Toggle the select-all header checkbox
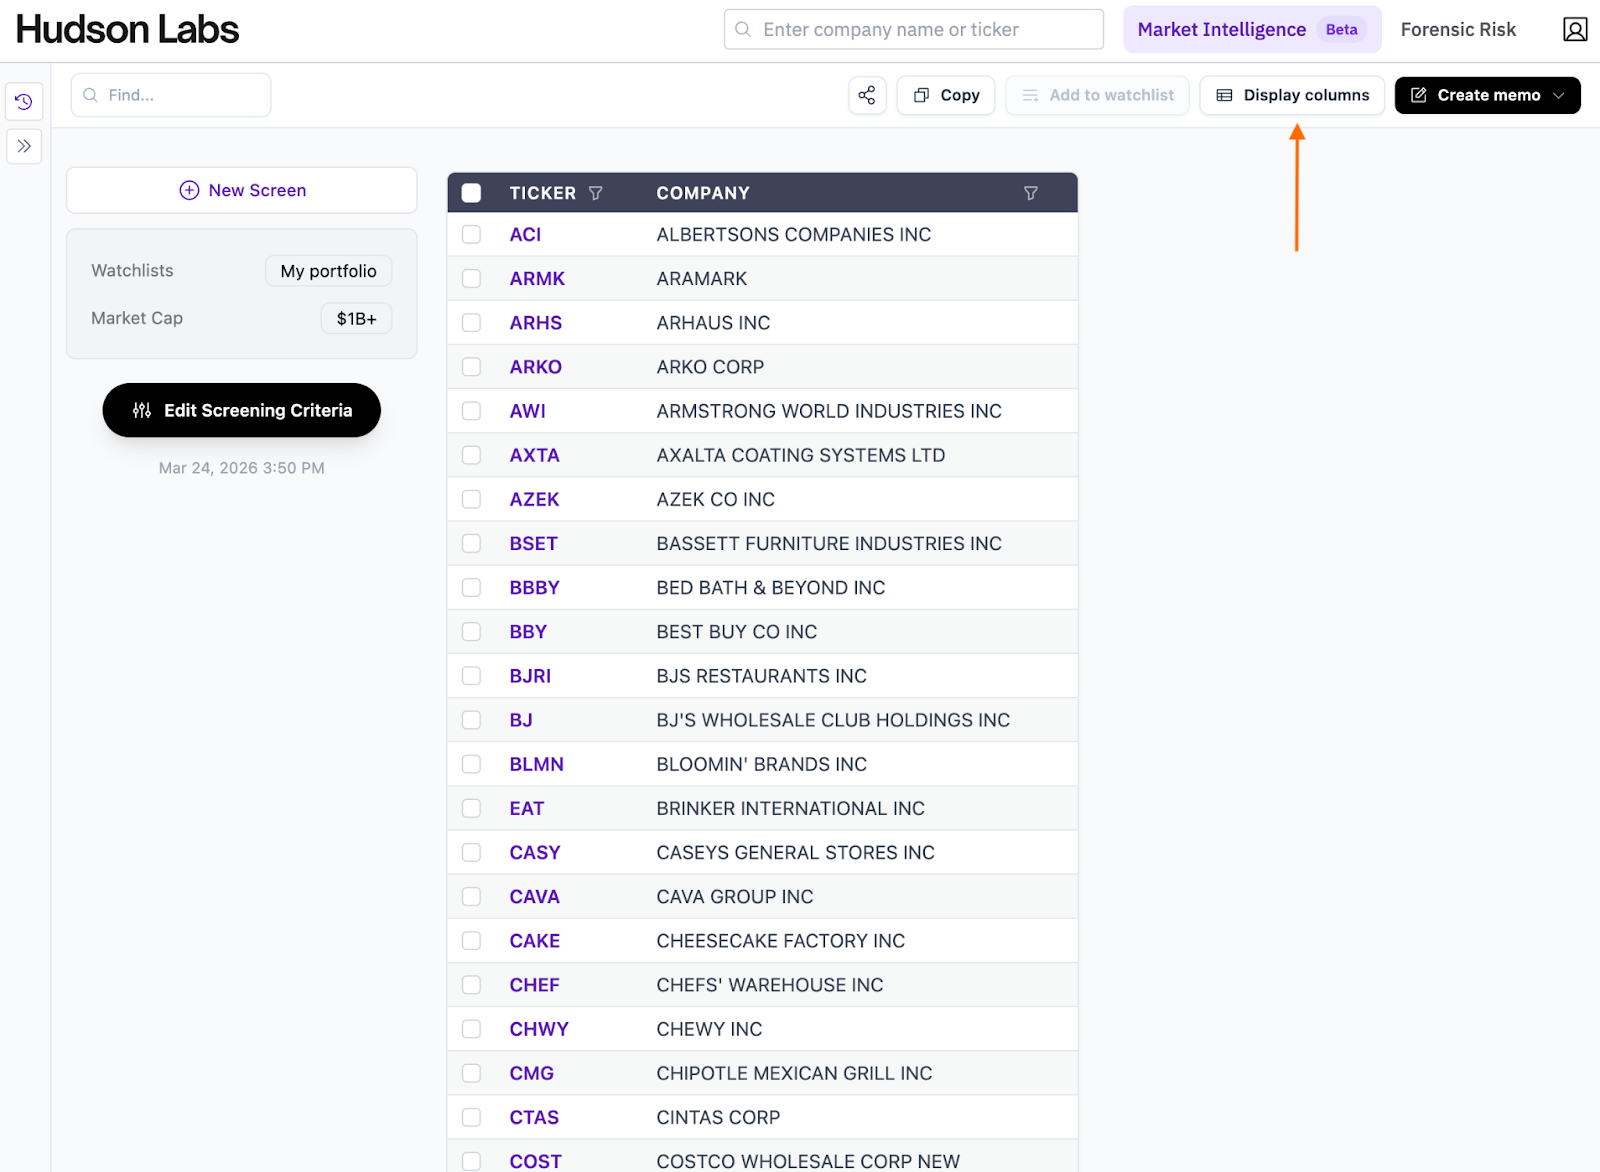Viewport: 1600px width, 1172px height. coord(471,193)
